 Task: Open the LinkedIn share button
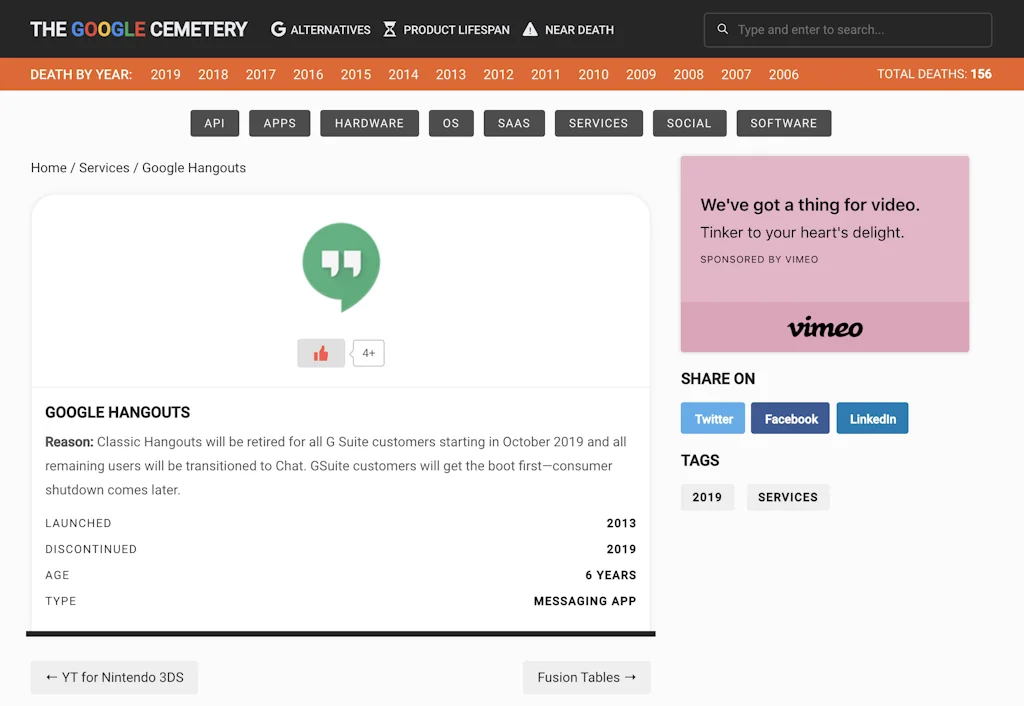(872, 418)
